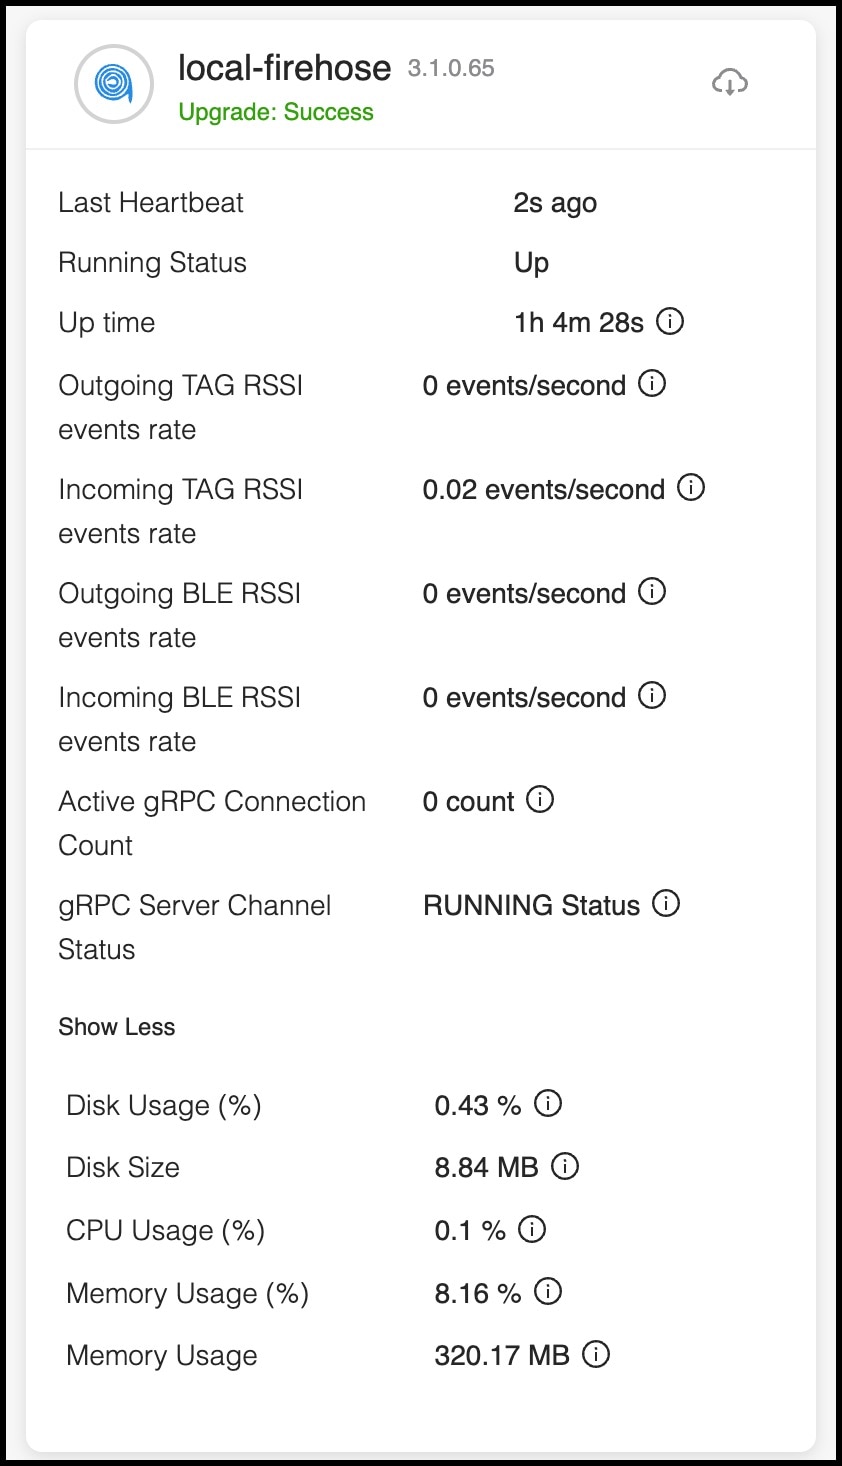The width and height of the screenshot is (842, 1466).
Task: Show info for Active gRPC Connection Count
Action: pyautogui.click(x=540, y=800)
